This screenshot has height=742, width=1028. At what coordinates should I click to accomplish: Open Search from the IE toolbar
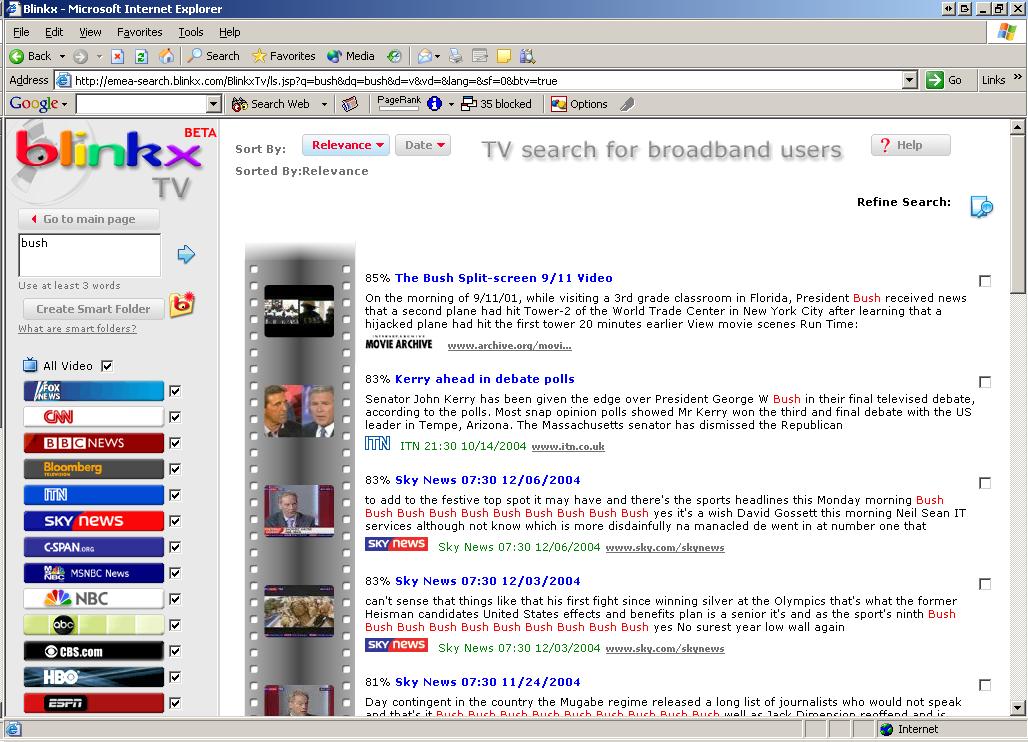(x=213, y=56)
